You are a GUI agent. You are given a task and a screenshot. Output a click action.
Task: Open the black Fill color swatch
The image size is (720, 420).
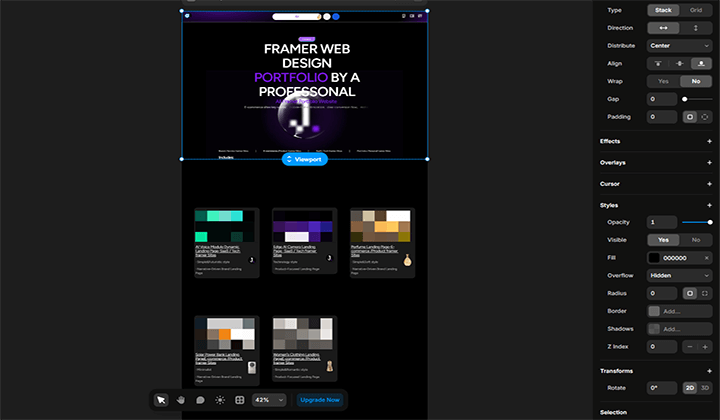tap(654, 258)
